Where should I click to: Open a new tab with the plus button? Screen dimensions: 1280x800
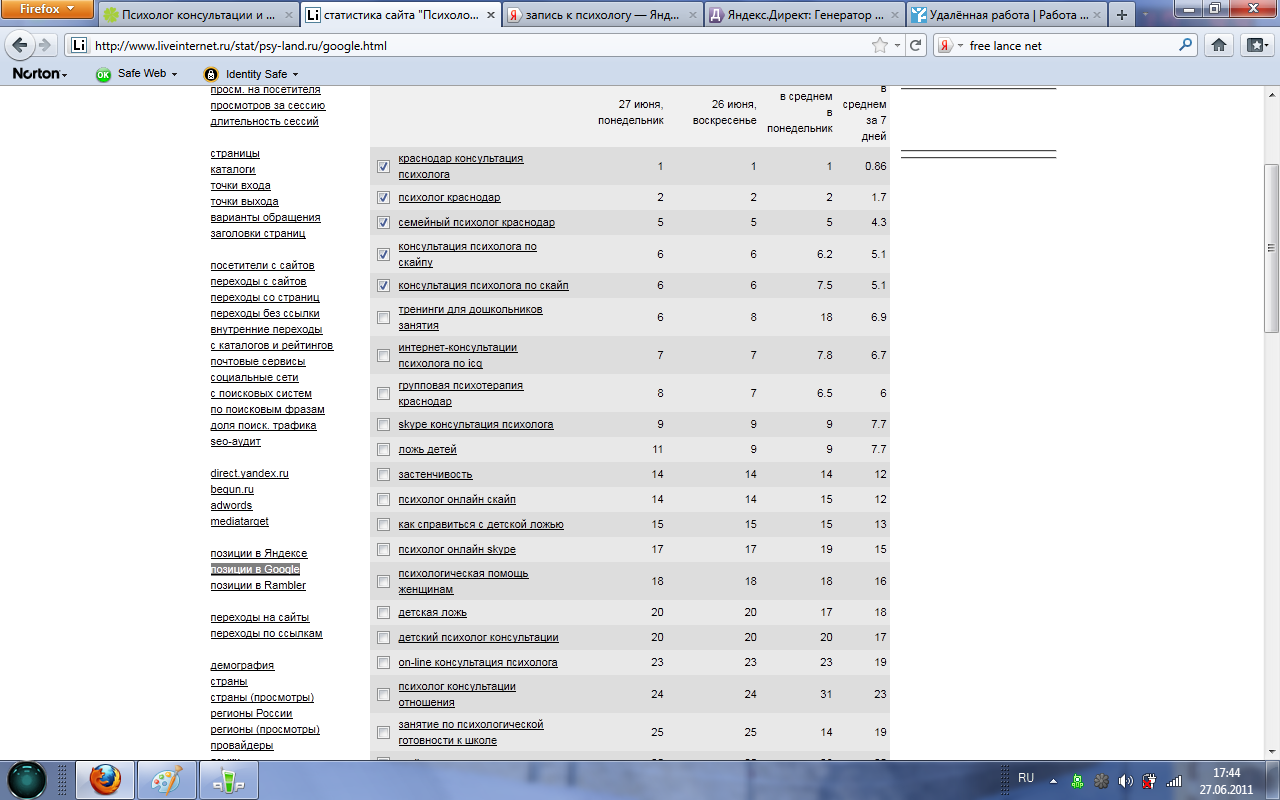point(1122,15)
